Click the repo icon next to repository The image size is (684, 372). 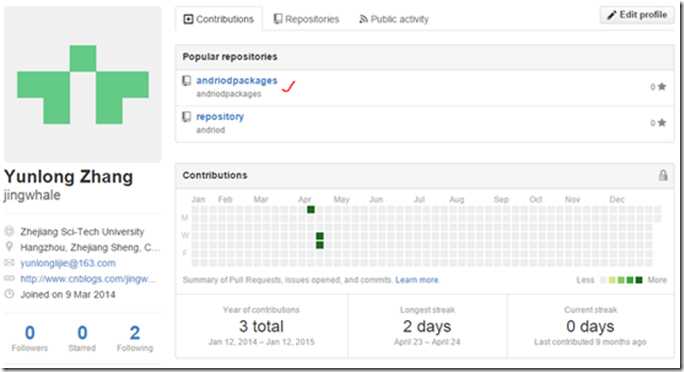[x=187, y=117]
